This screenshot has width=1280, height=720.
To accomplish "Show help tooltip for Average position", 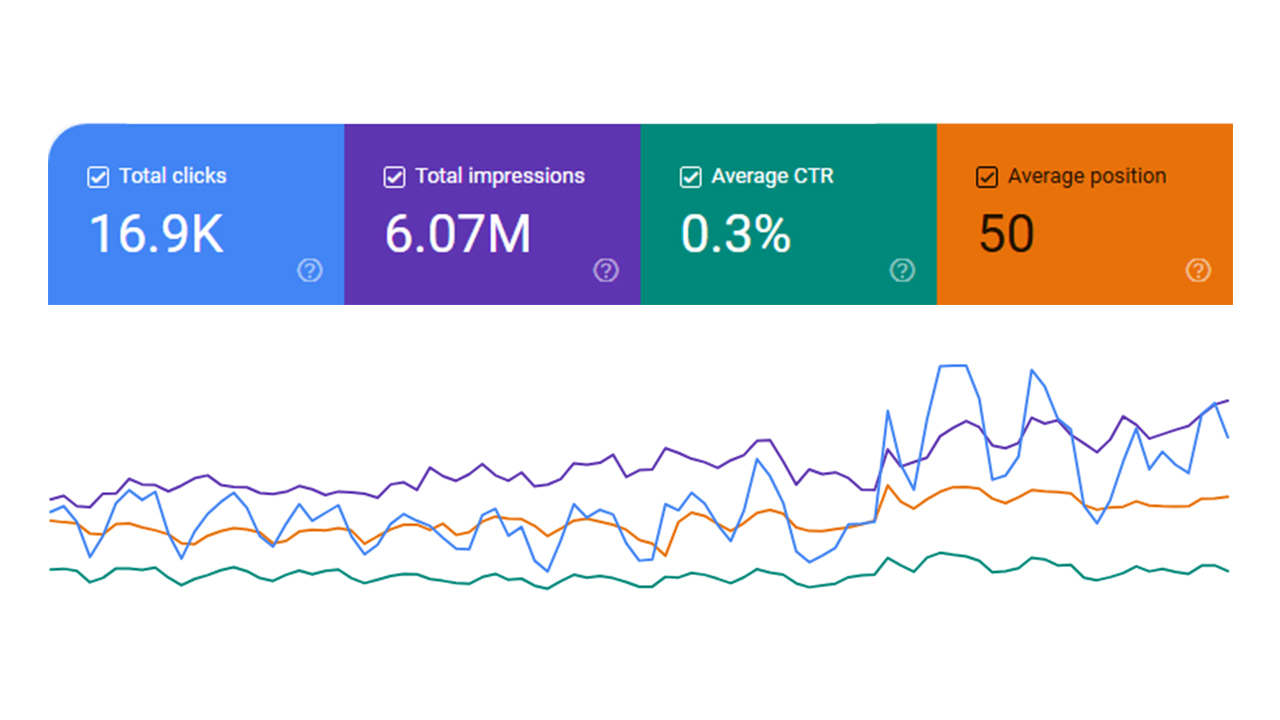I will pyautogui.click(x=1198, y=270).
